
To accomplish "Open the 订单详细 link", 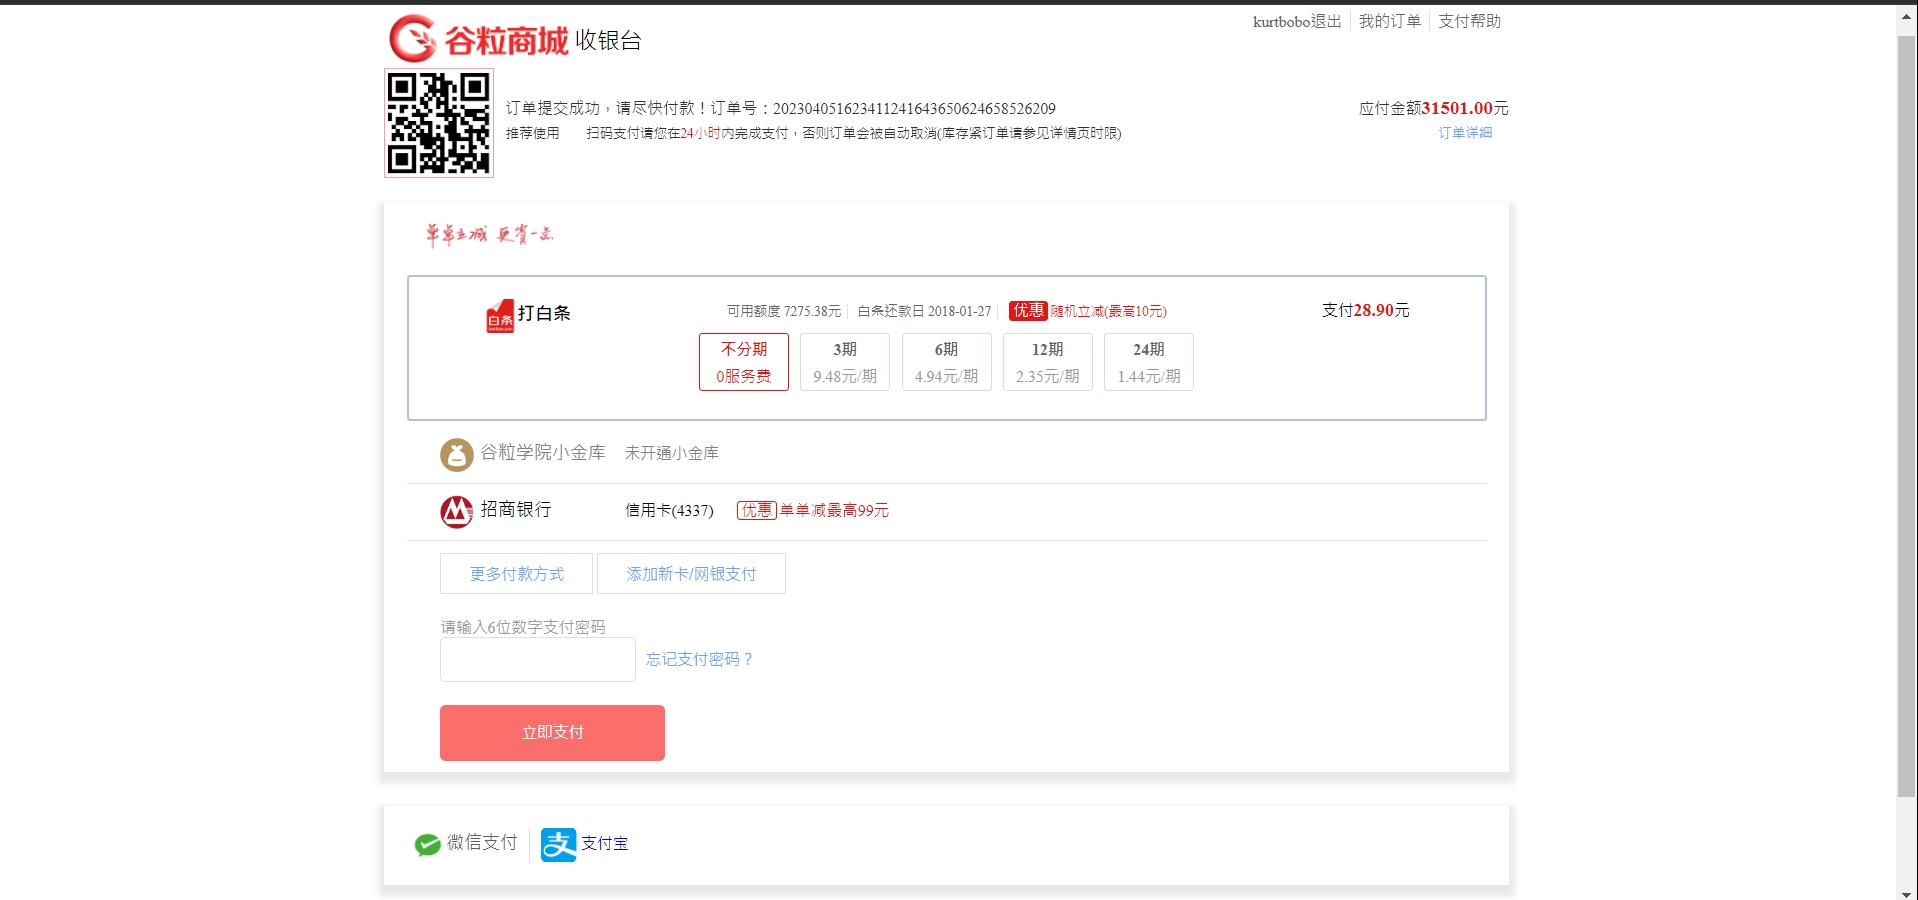I will click(1465, 133).
